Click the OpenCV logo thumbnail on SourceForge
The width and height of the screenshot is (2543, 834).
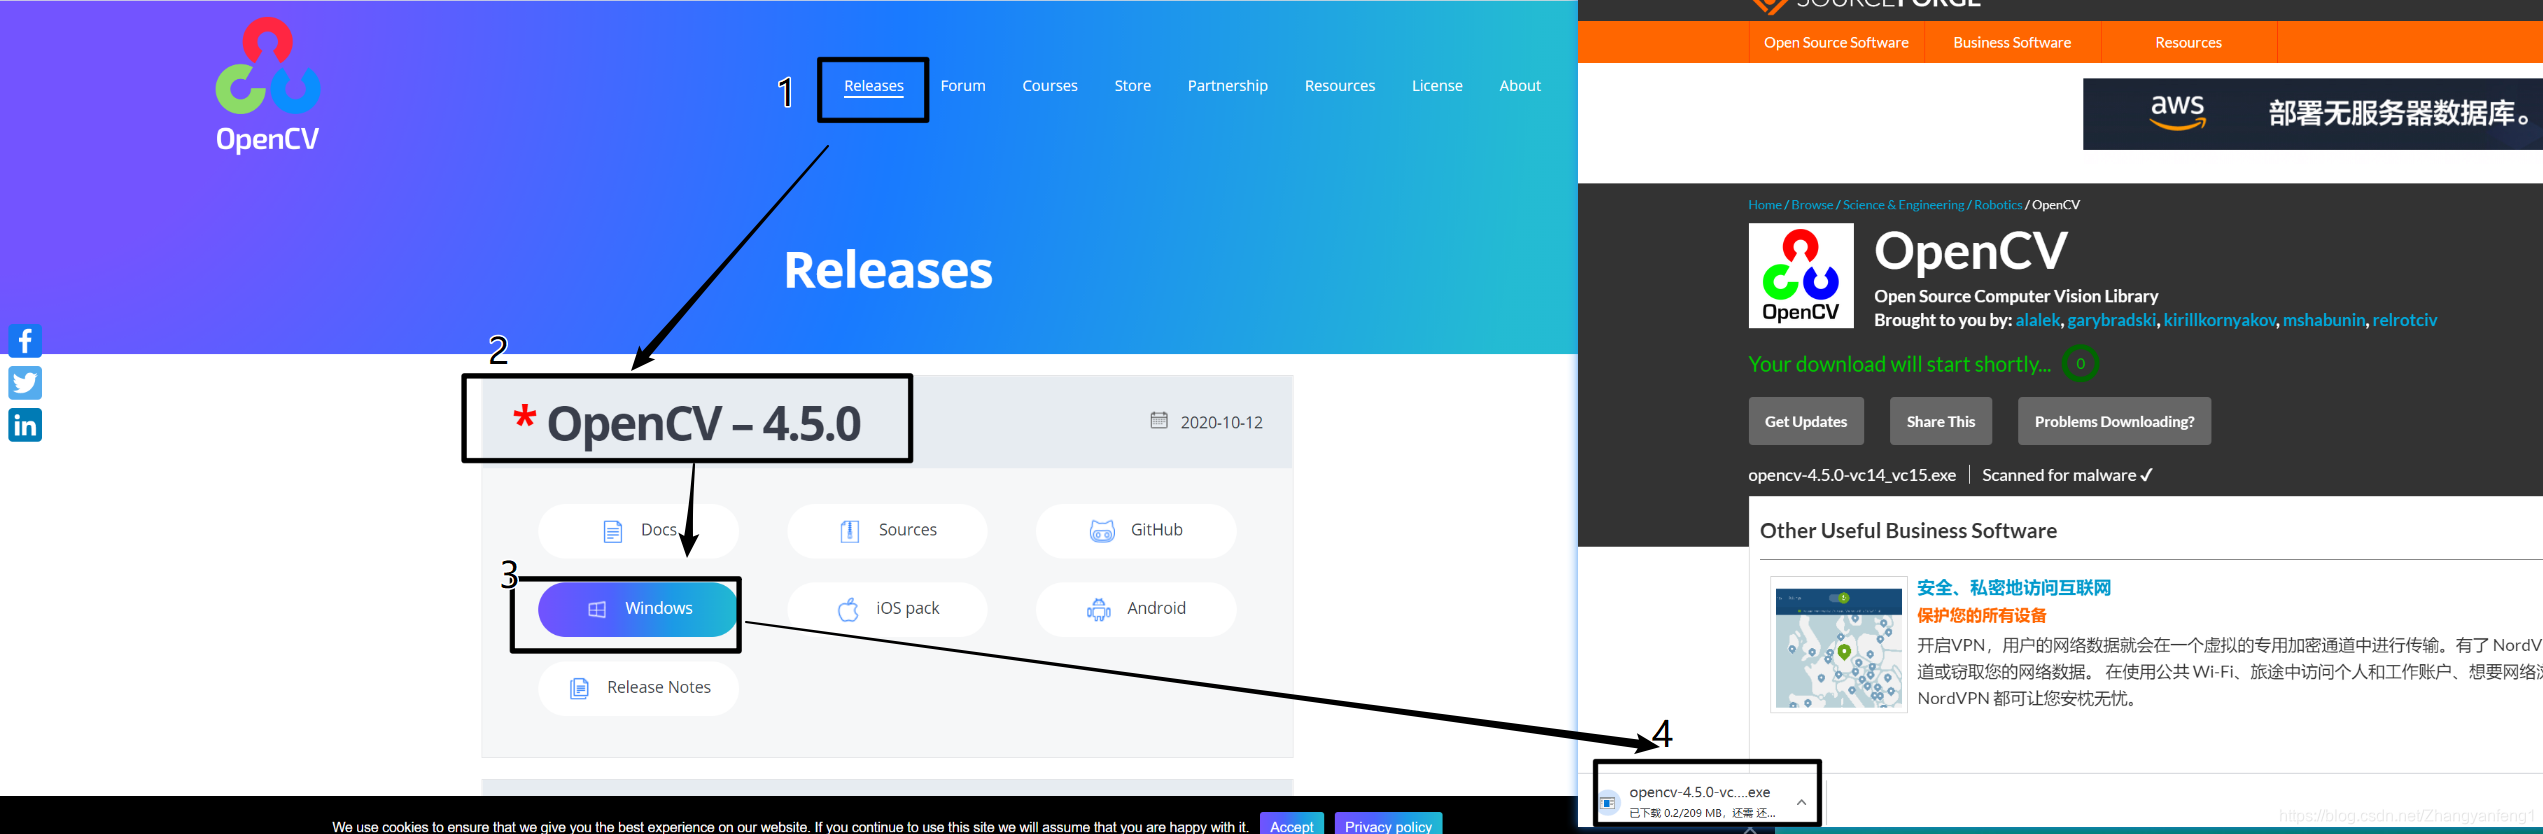coord(1801,275)
